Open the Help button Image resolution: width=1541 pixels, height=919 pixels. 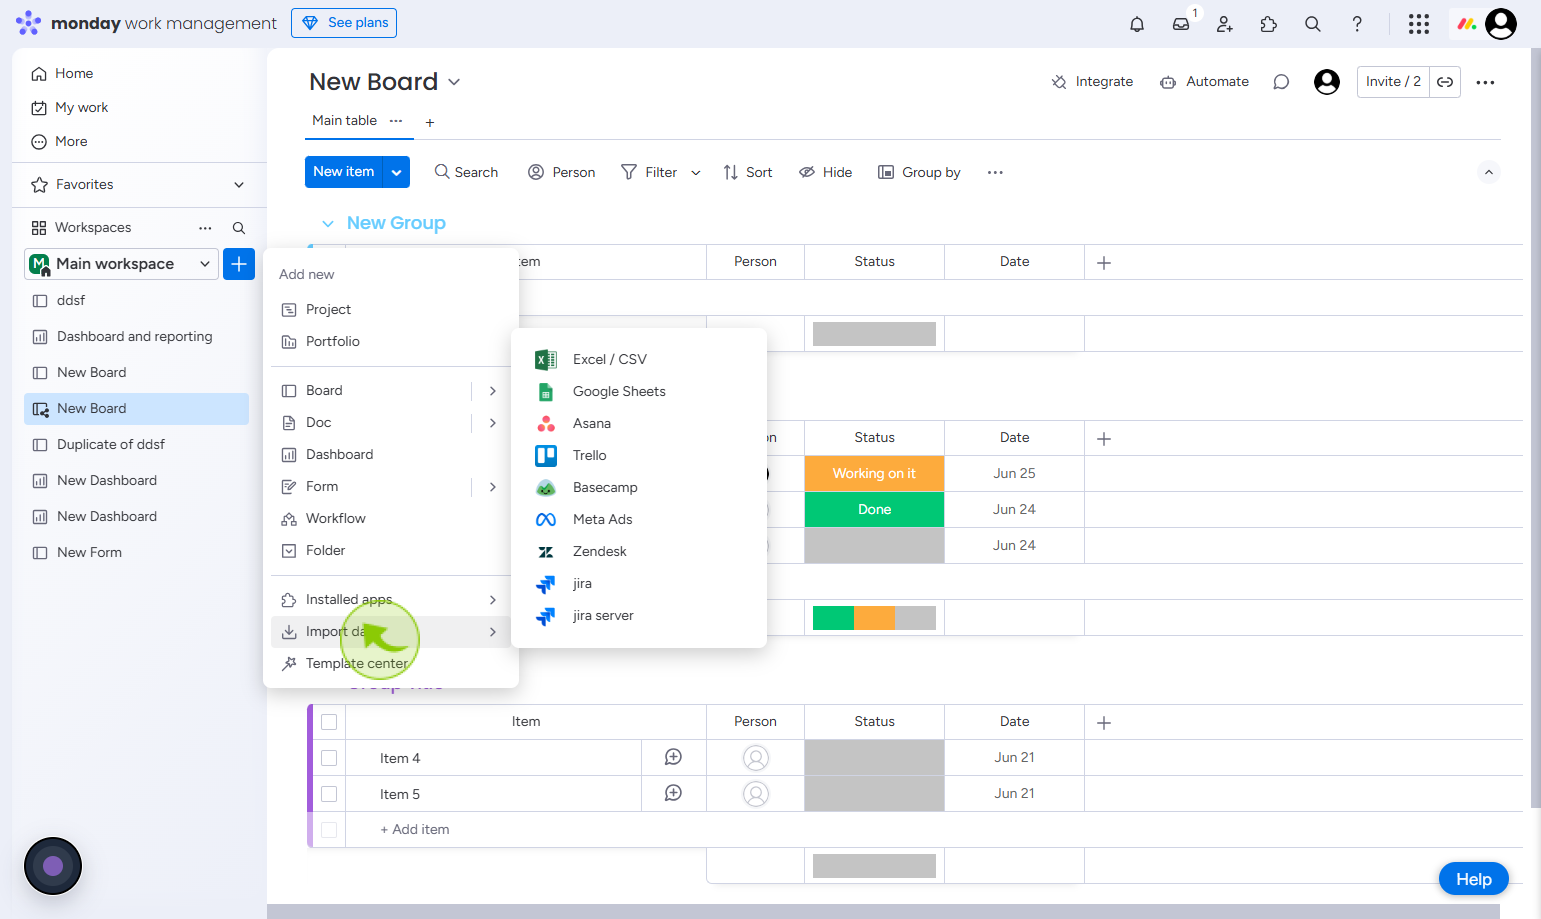[1473, 879]
